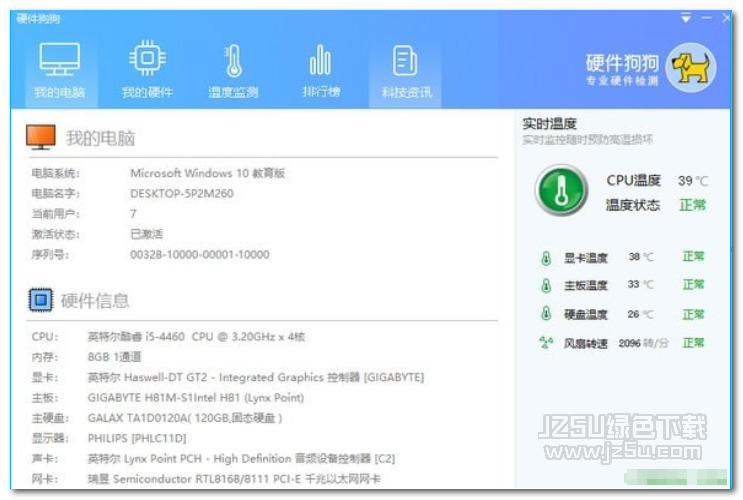Image resolution: width=743 pixels, height=500 pixels.
Task: Open the title bar dropdown menu arrow
Action: coord(686,18)
